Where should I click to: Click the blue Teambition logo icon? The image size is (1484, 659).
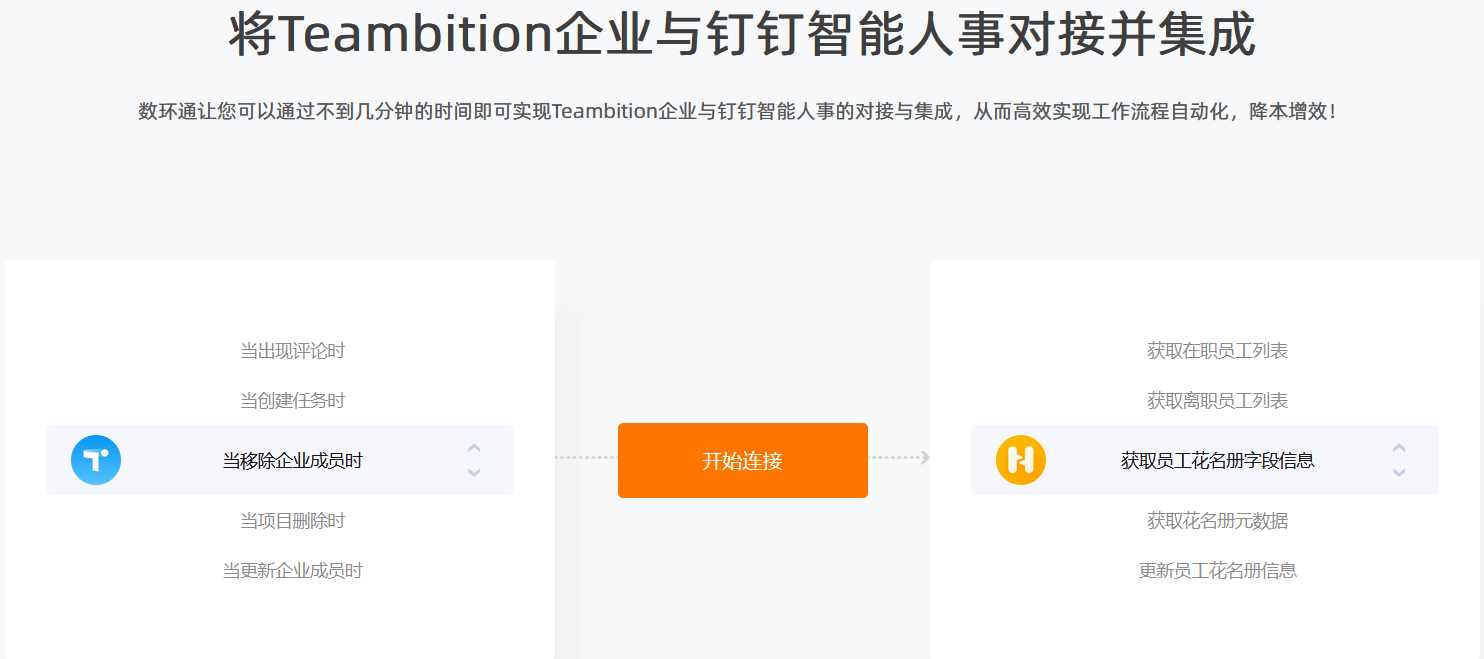tap(96, 460)
